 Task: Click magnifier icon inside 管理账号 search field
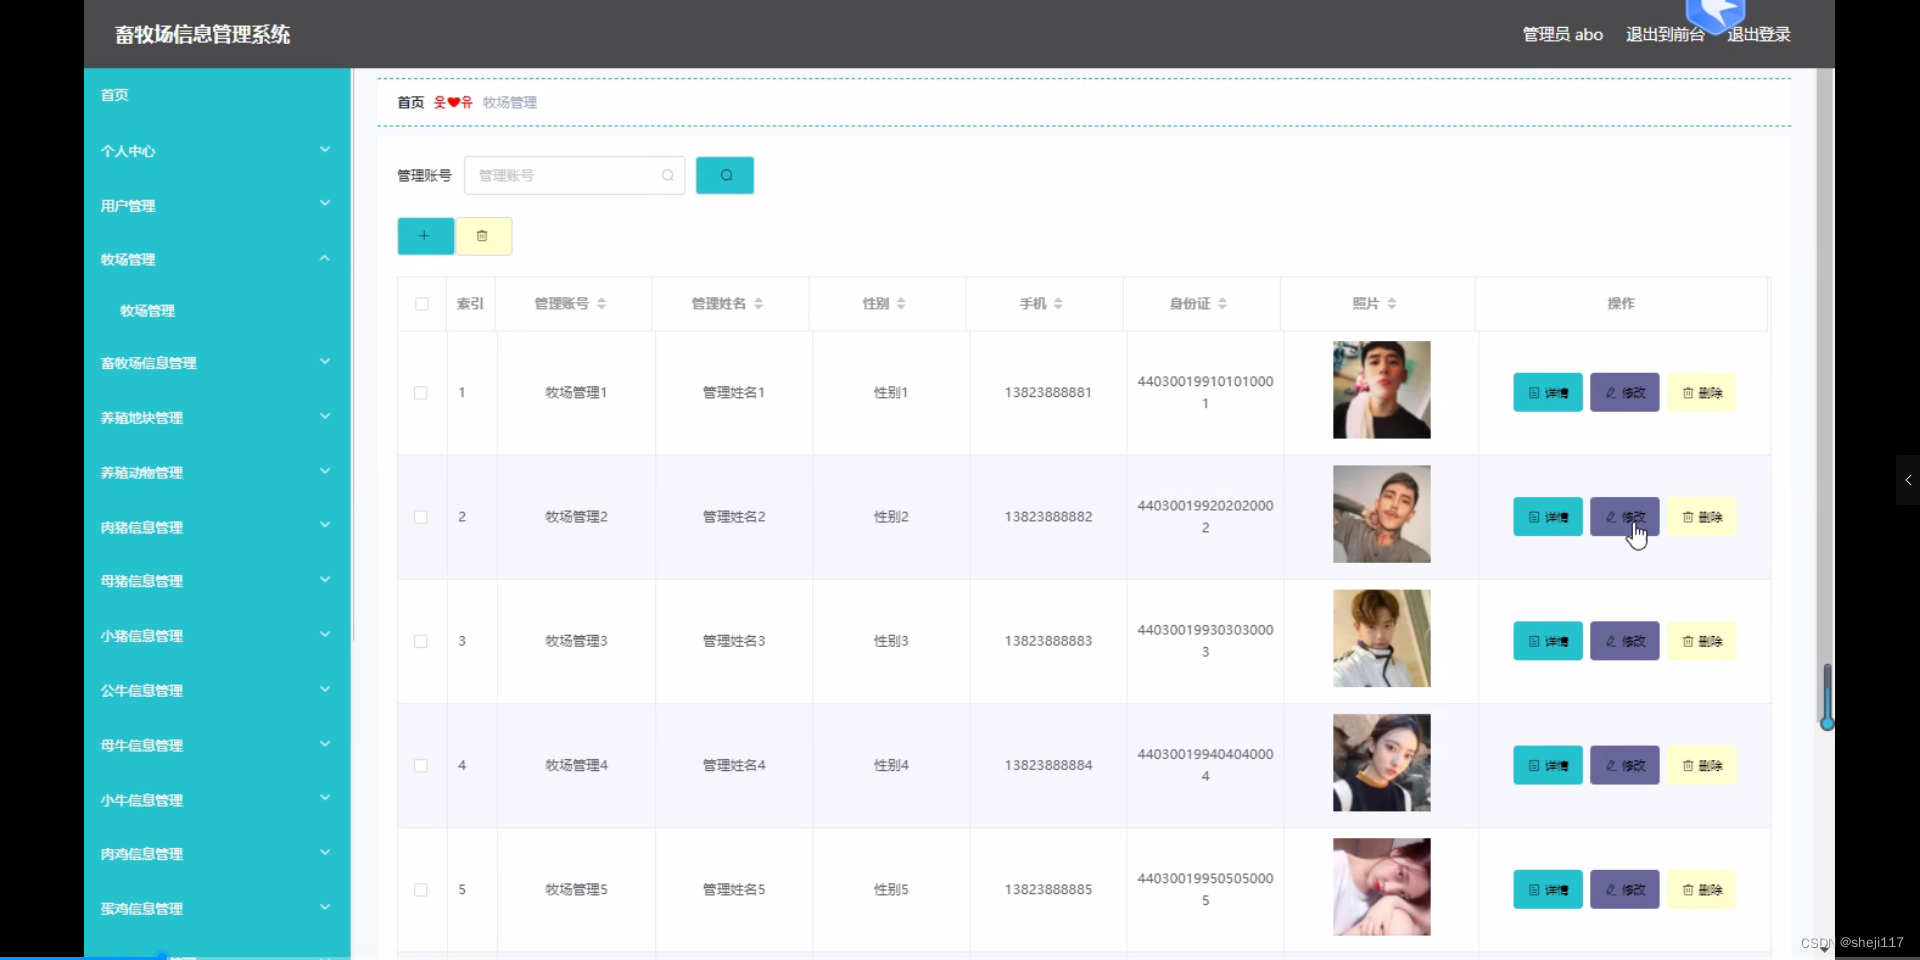(668, 175)
